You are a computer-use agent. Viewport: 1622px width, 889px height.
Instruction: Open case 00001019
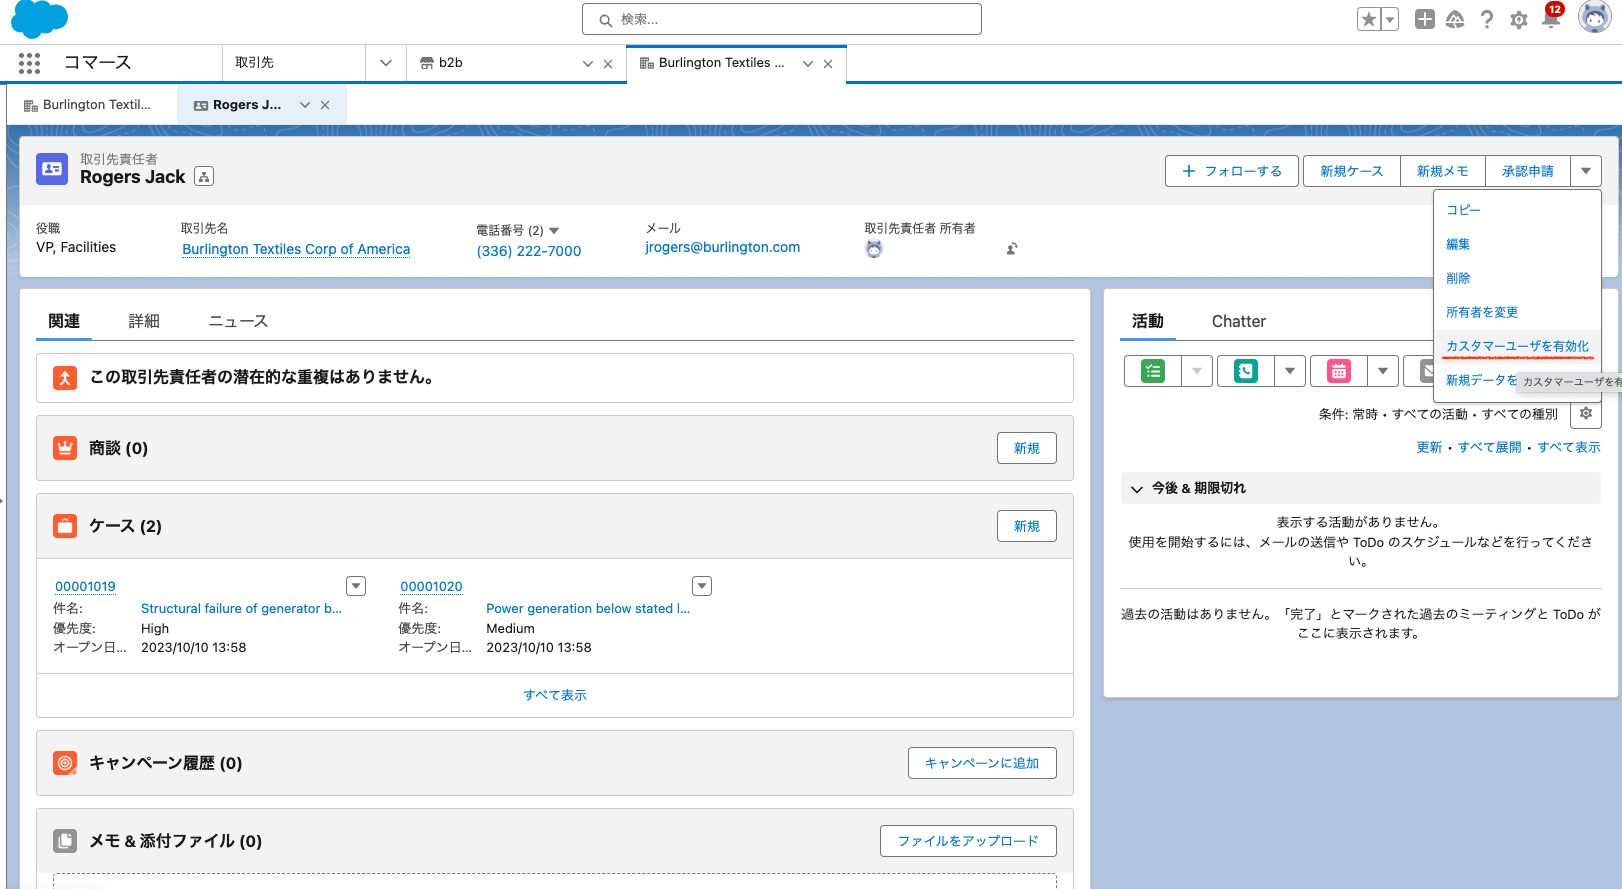click(85, 587)
